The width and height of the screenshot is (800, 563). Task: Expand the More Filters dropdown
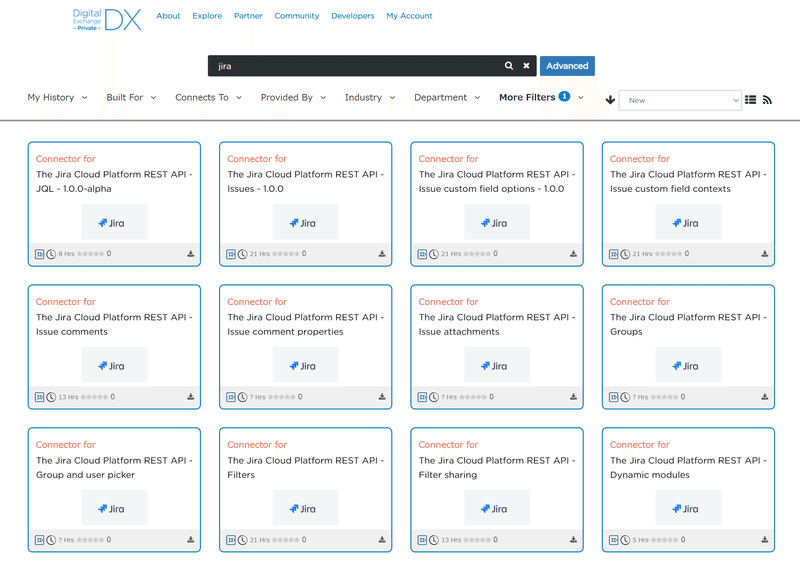pos(541,97)
